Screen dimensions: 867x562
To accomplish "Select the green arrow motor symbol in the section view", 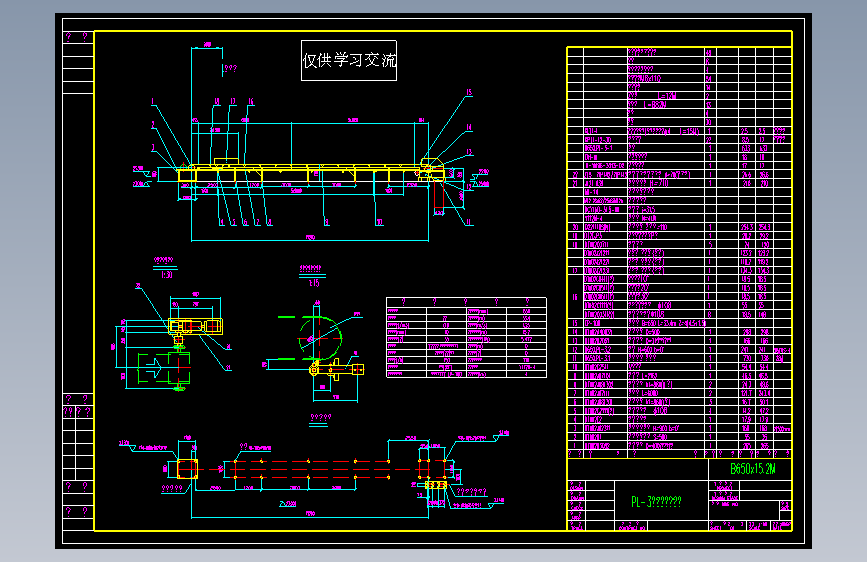I will tap(153, 367).
